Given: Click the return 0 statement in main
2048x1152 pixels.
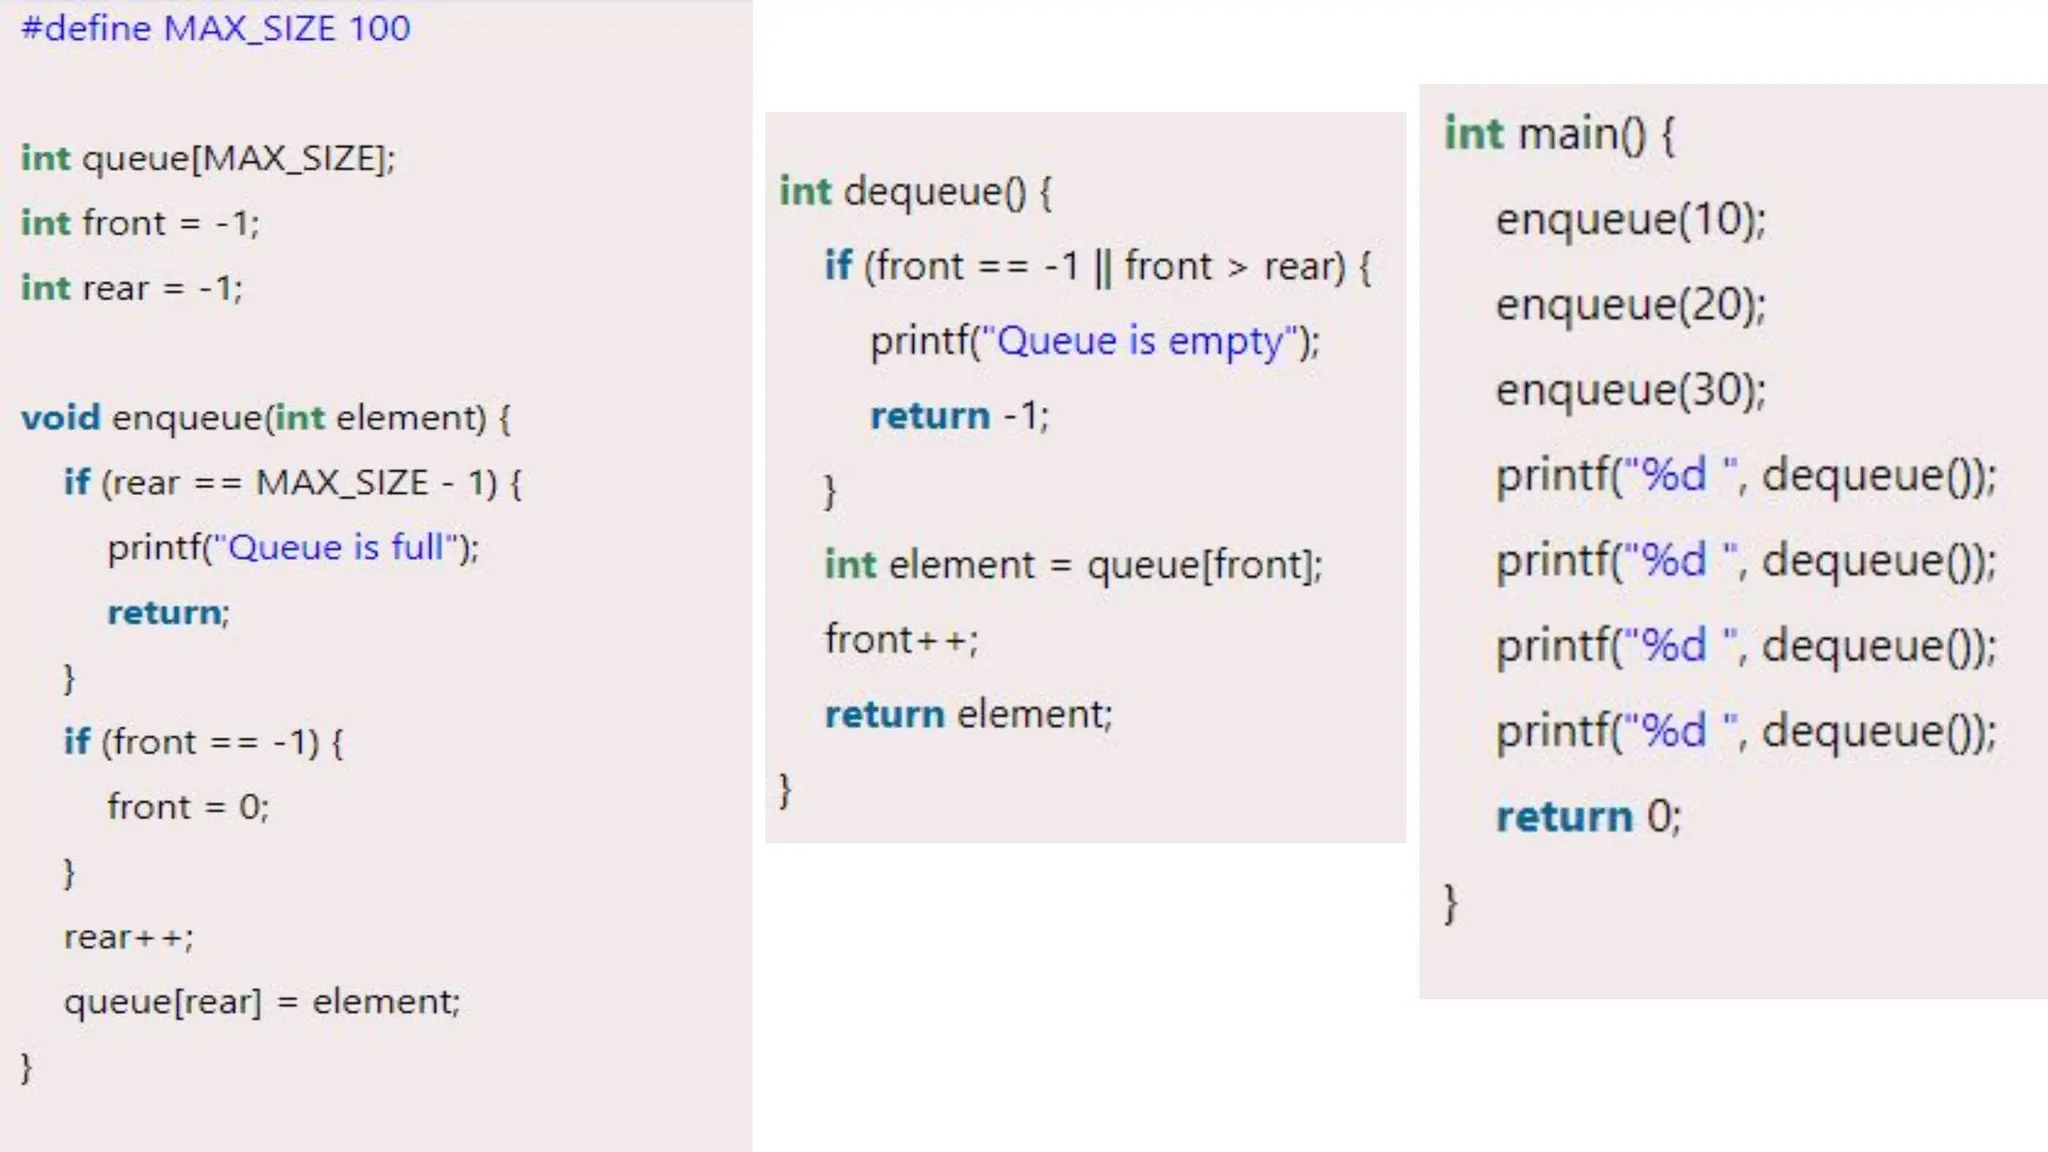Looking at the screenshot, I should 1589,817.
